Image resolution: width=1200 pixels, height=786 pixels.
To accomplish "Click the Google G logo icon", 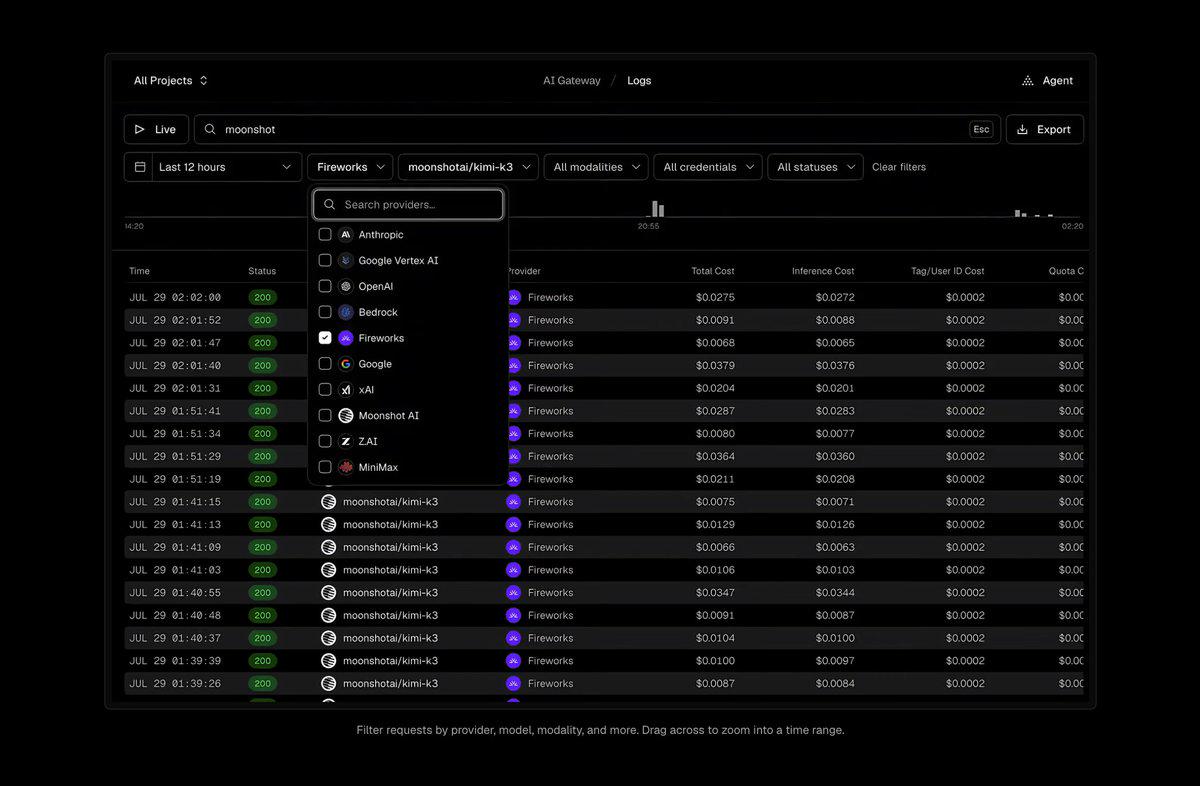I will coord(346,364).
